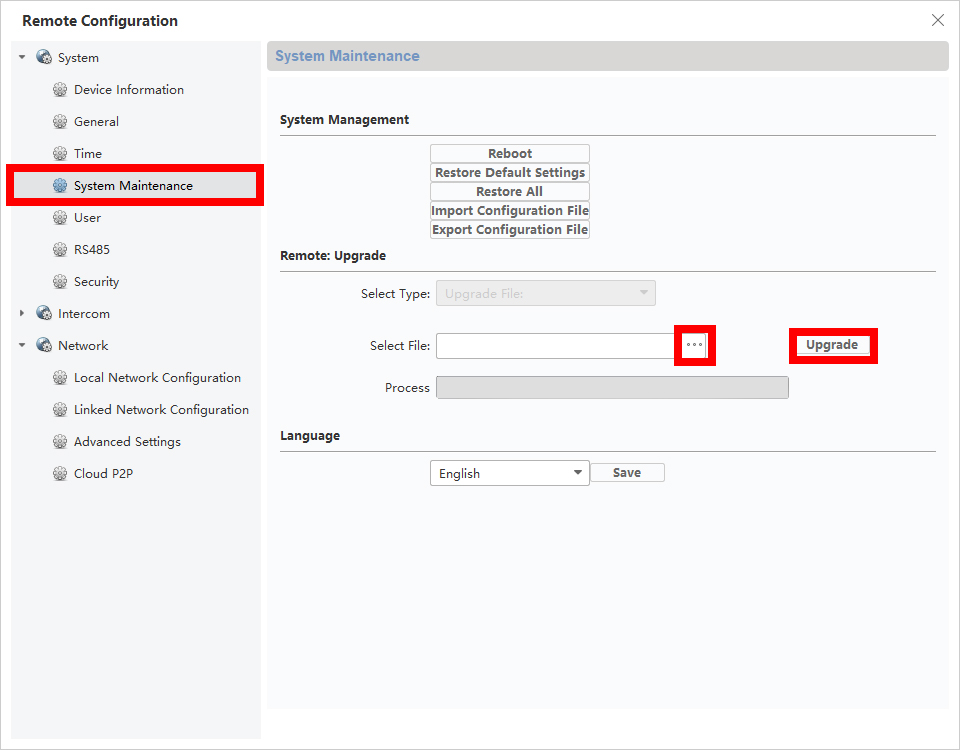Click the gear icon beside Time

60,154
